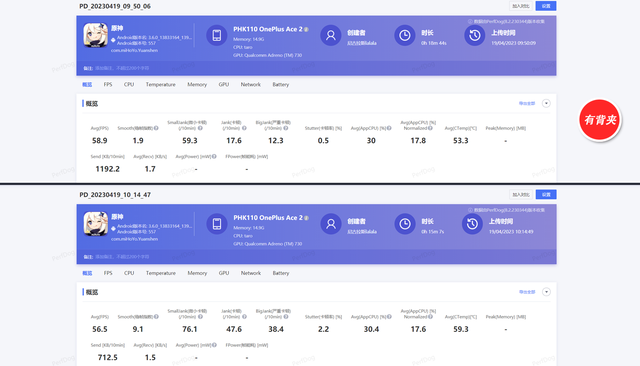640x366 pixels.
Task: Focus remark 备注 field in 09_50_06 report
Action: tap(122, 68)
